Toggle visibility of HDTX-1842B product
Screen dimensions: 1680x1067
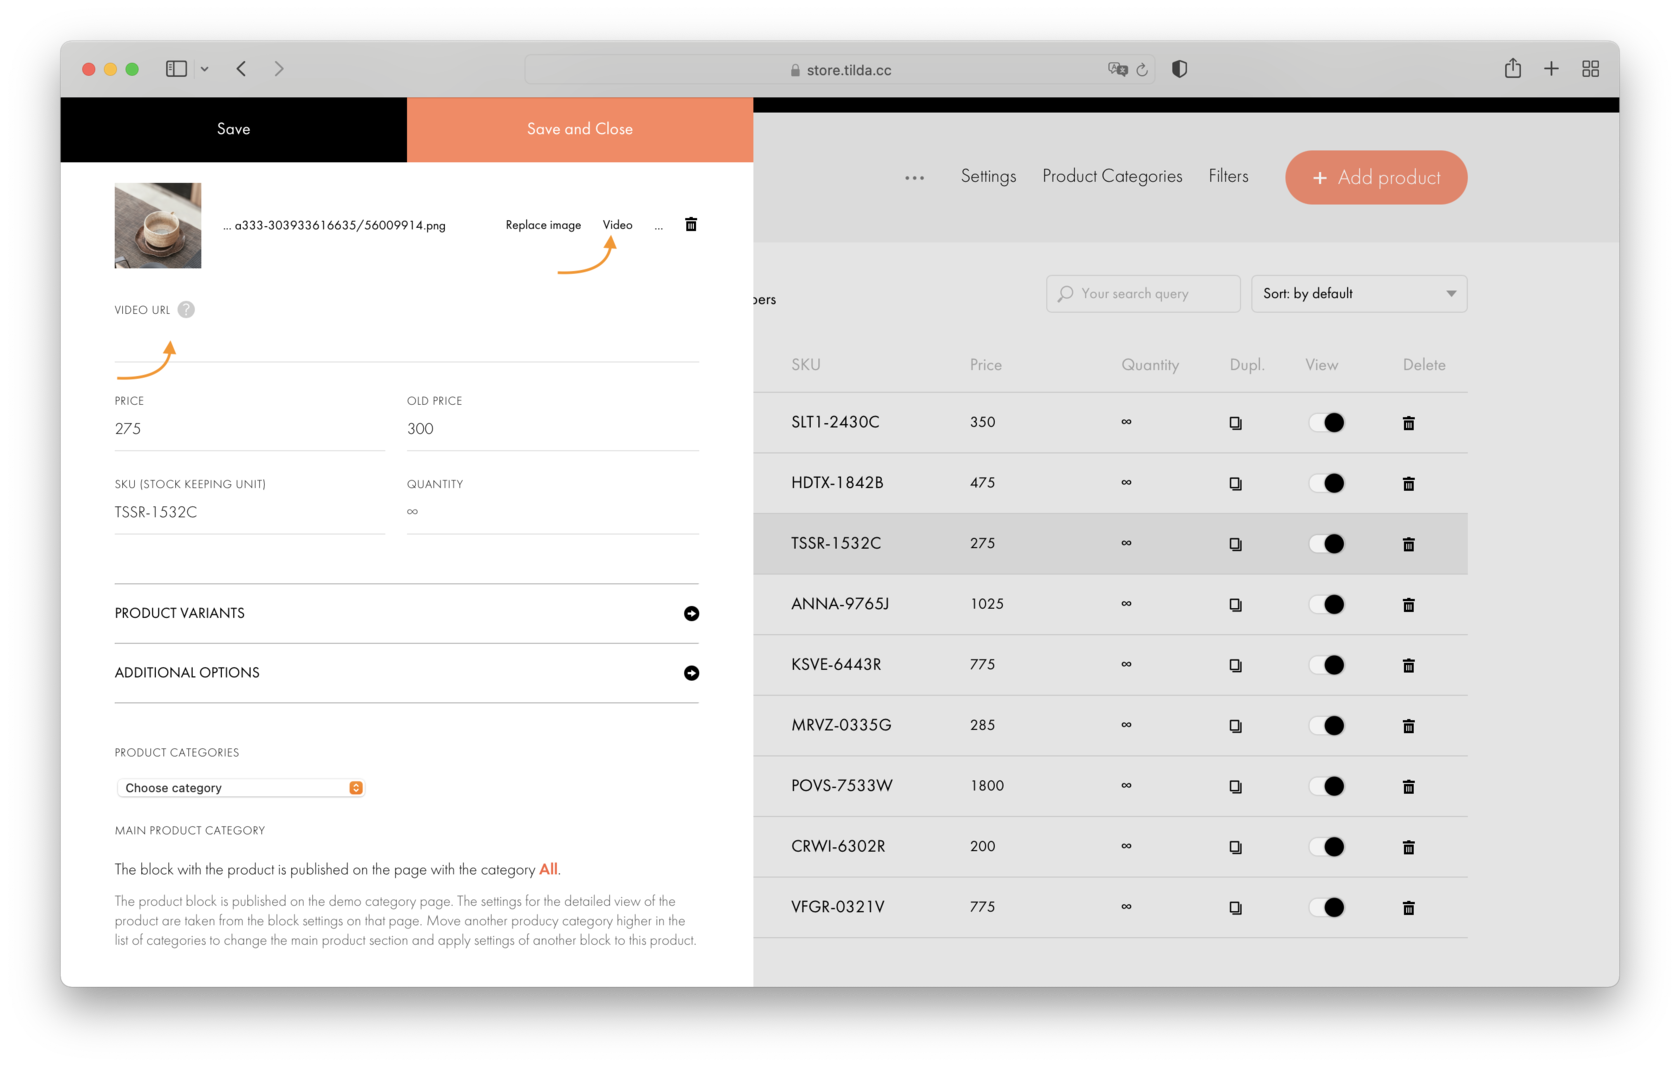(x=1327, y=484)
